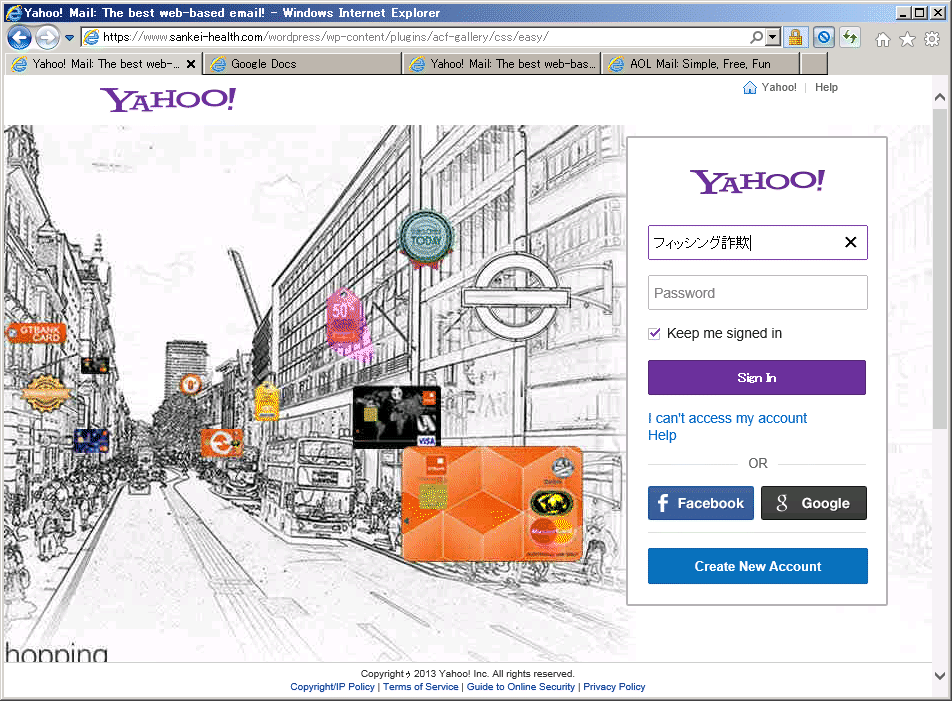Click the scrollbar down arrow
The width and height of the screenshot is (952, 701).
[939, 676]
